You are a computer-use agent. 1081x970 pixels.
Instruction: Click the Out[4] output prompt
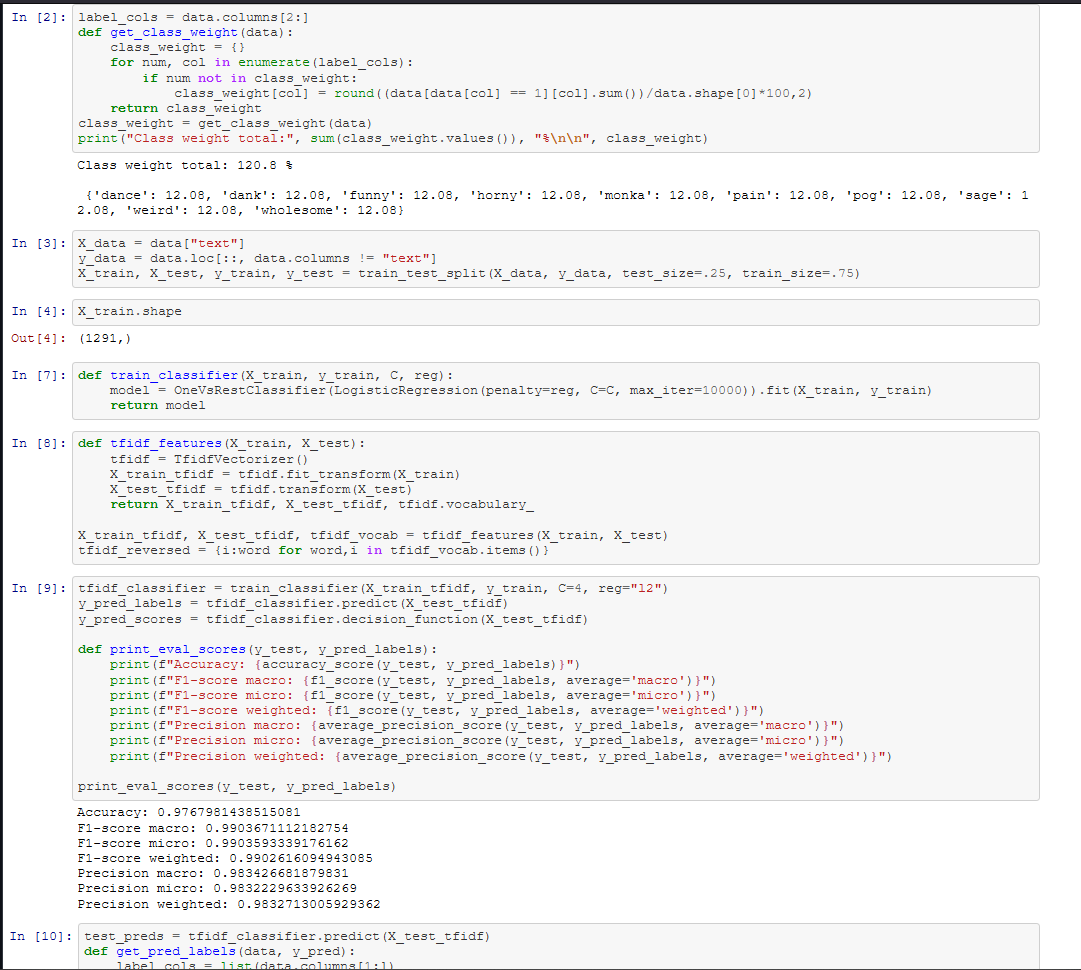(x=39, y=339)
